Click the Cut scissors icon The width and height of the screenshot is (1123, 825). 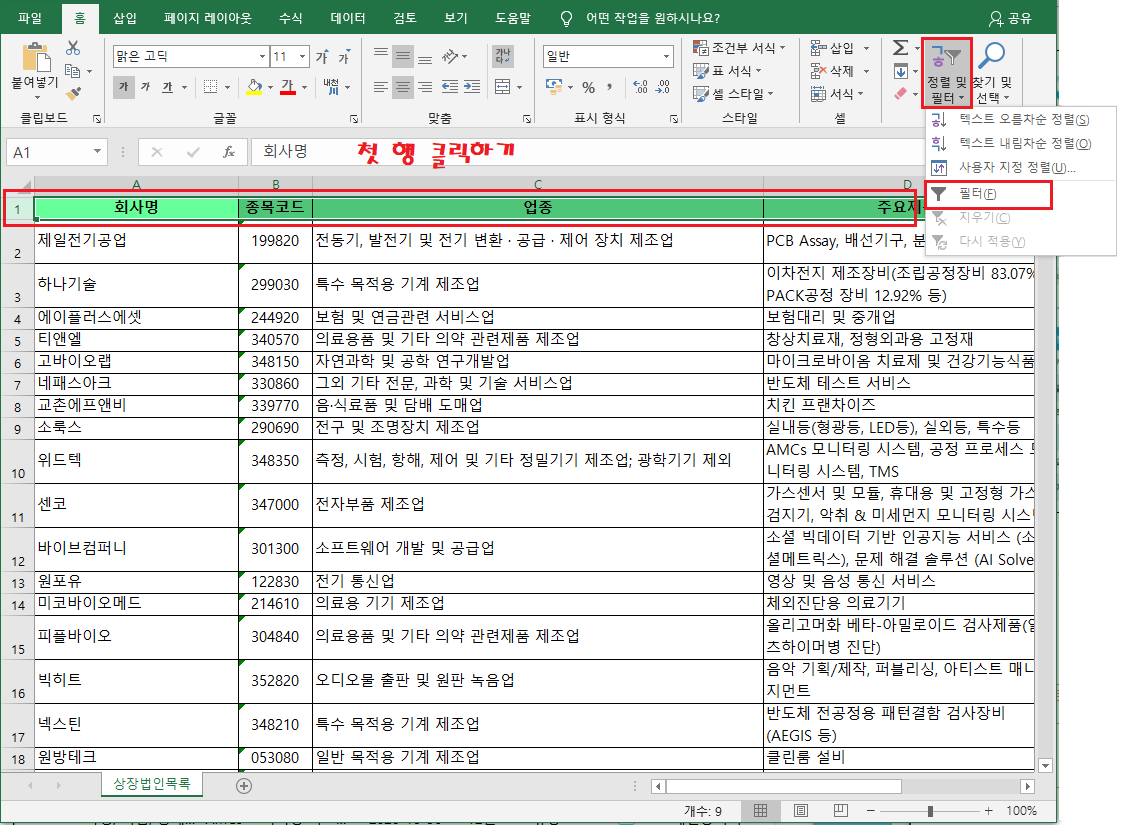[x=73, y=48]
